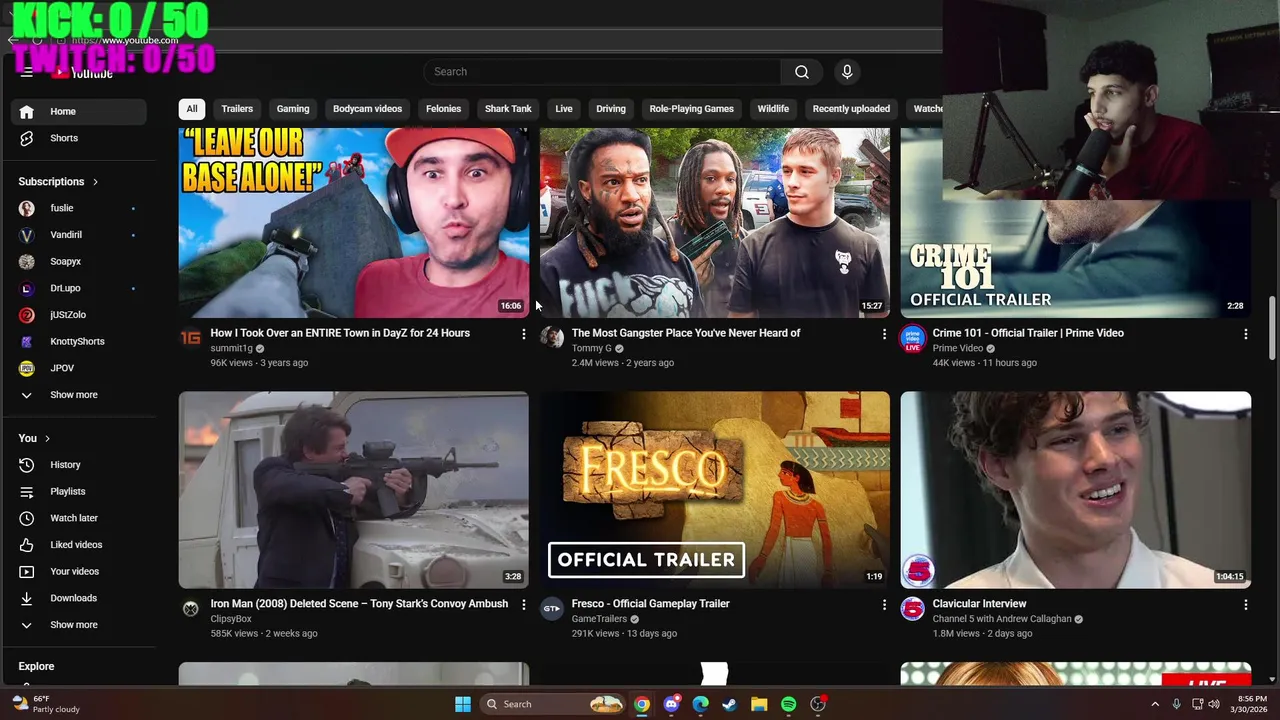Open the Channel 5 with Andrew Callaghan link
The width and height of the screenshot is (1280, 720).
click(1001, 619)
